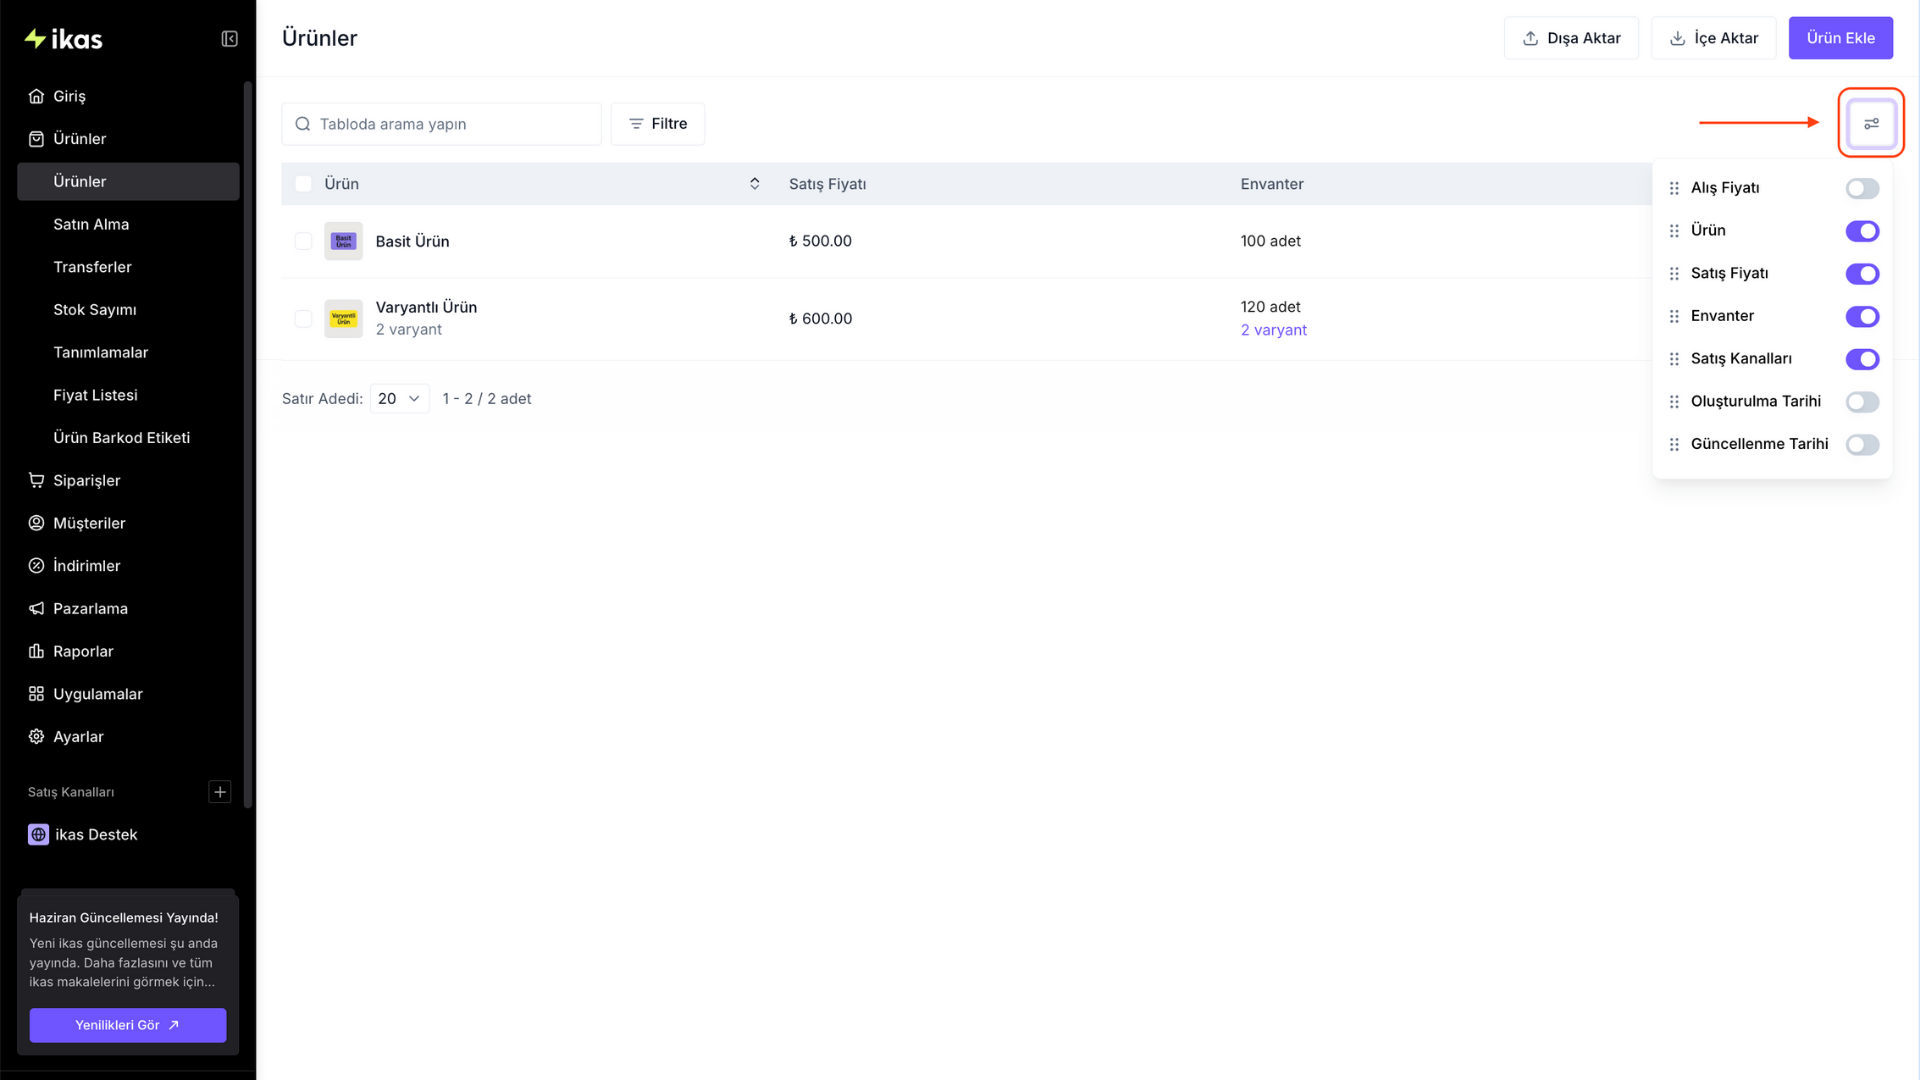Check the Varyantlı Ürün row checkbox
The width and height of the screenshot is (1920, 1080).
click(x=303, y=319)
